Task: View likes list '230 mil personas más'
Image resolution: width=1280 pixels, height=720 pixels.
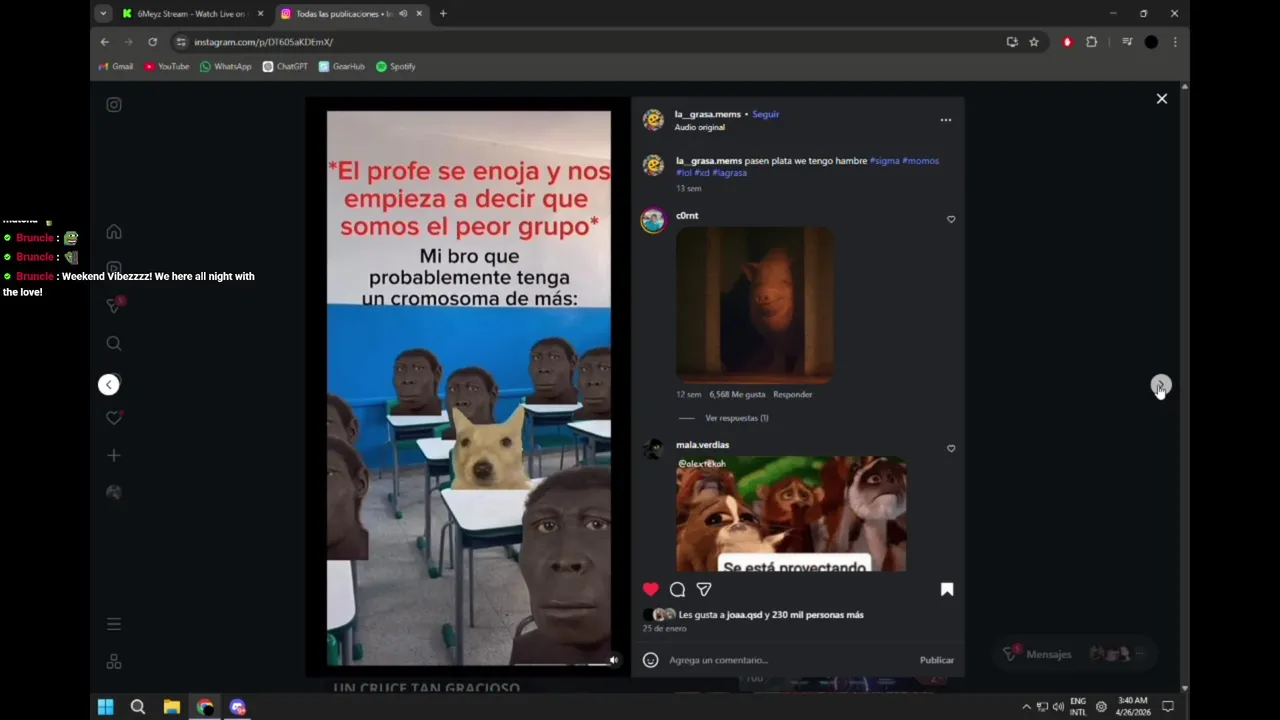Action: coord(818,615)
